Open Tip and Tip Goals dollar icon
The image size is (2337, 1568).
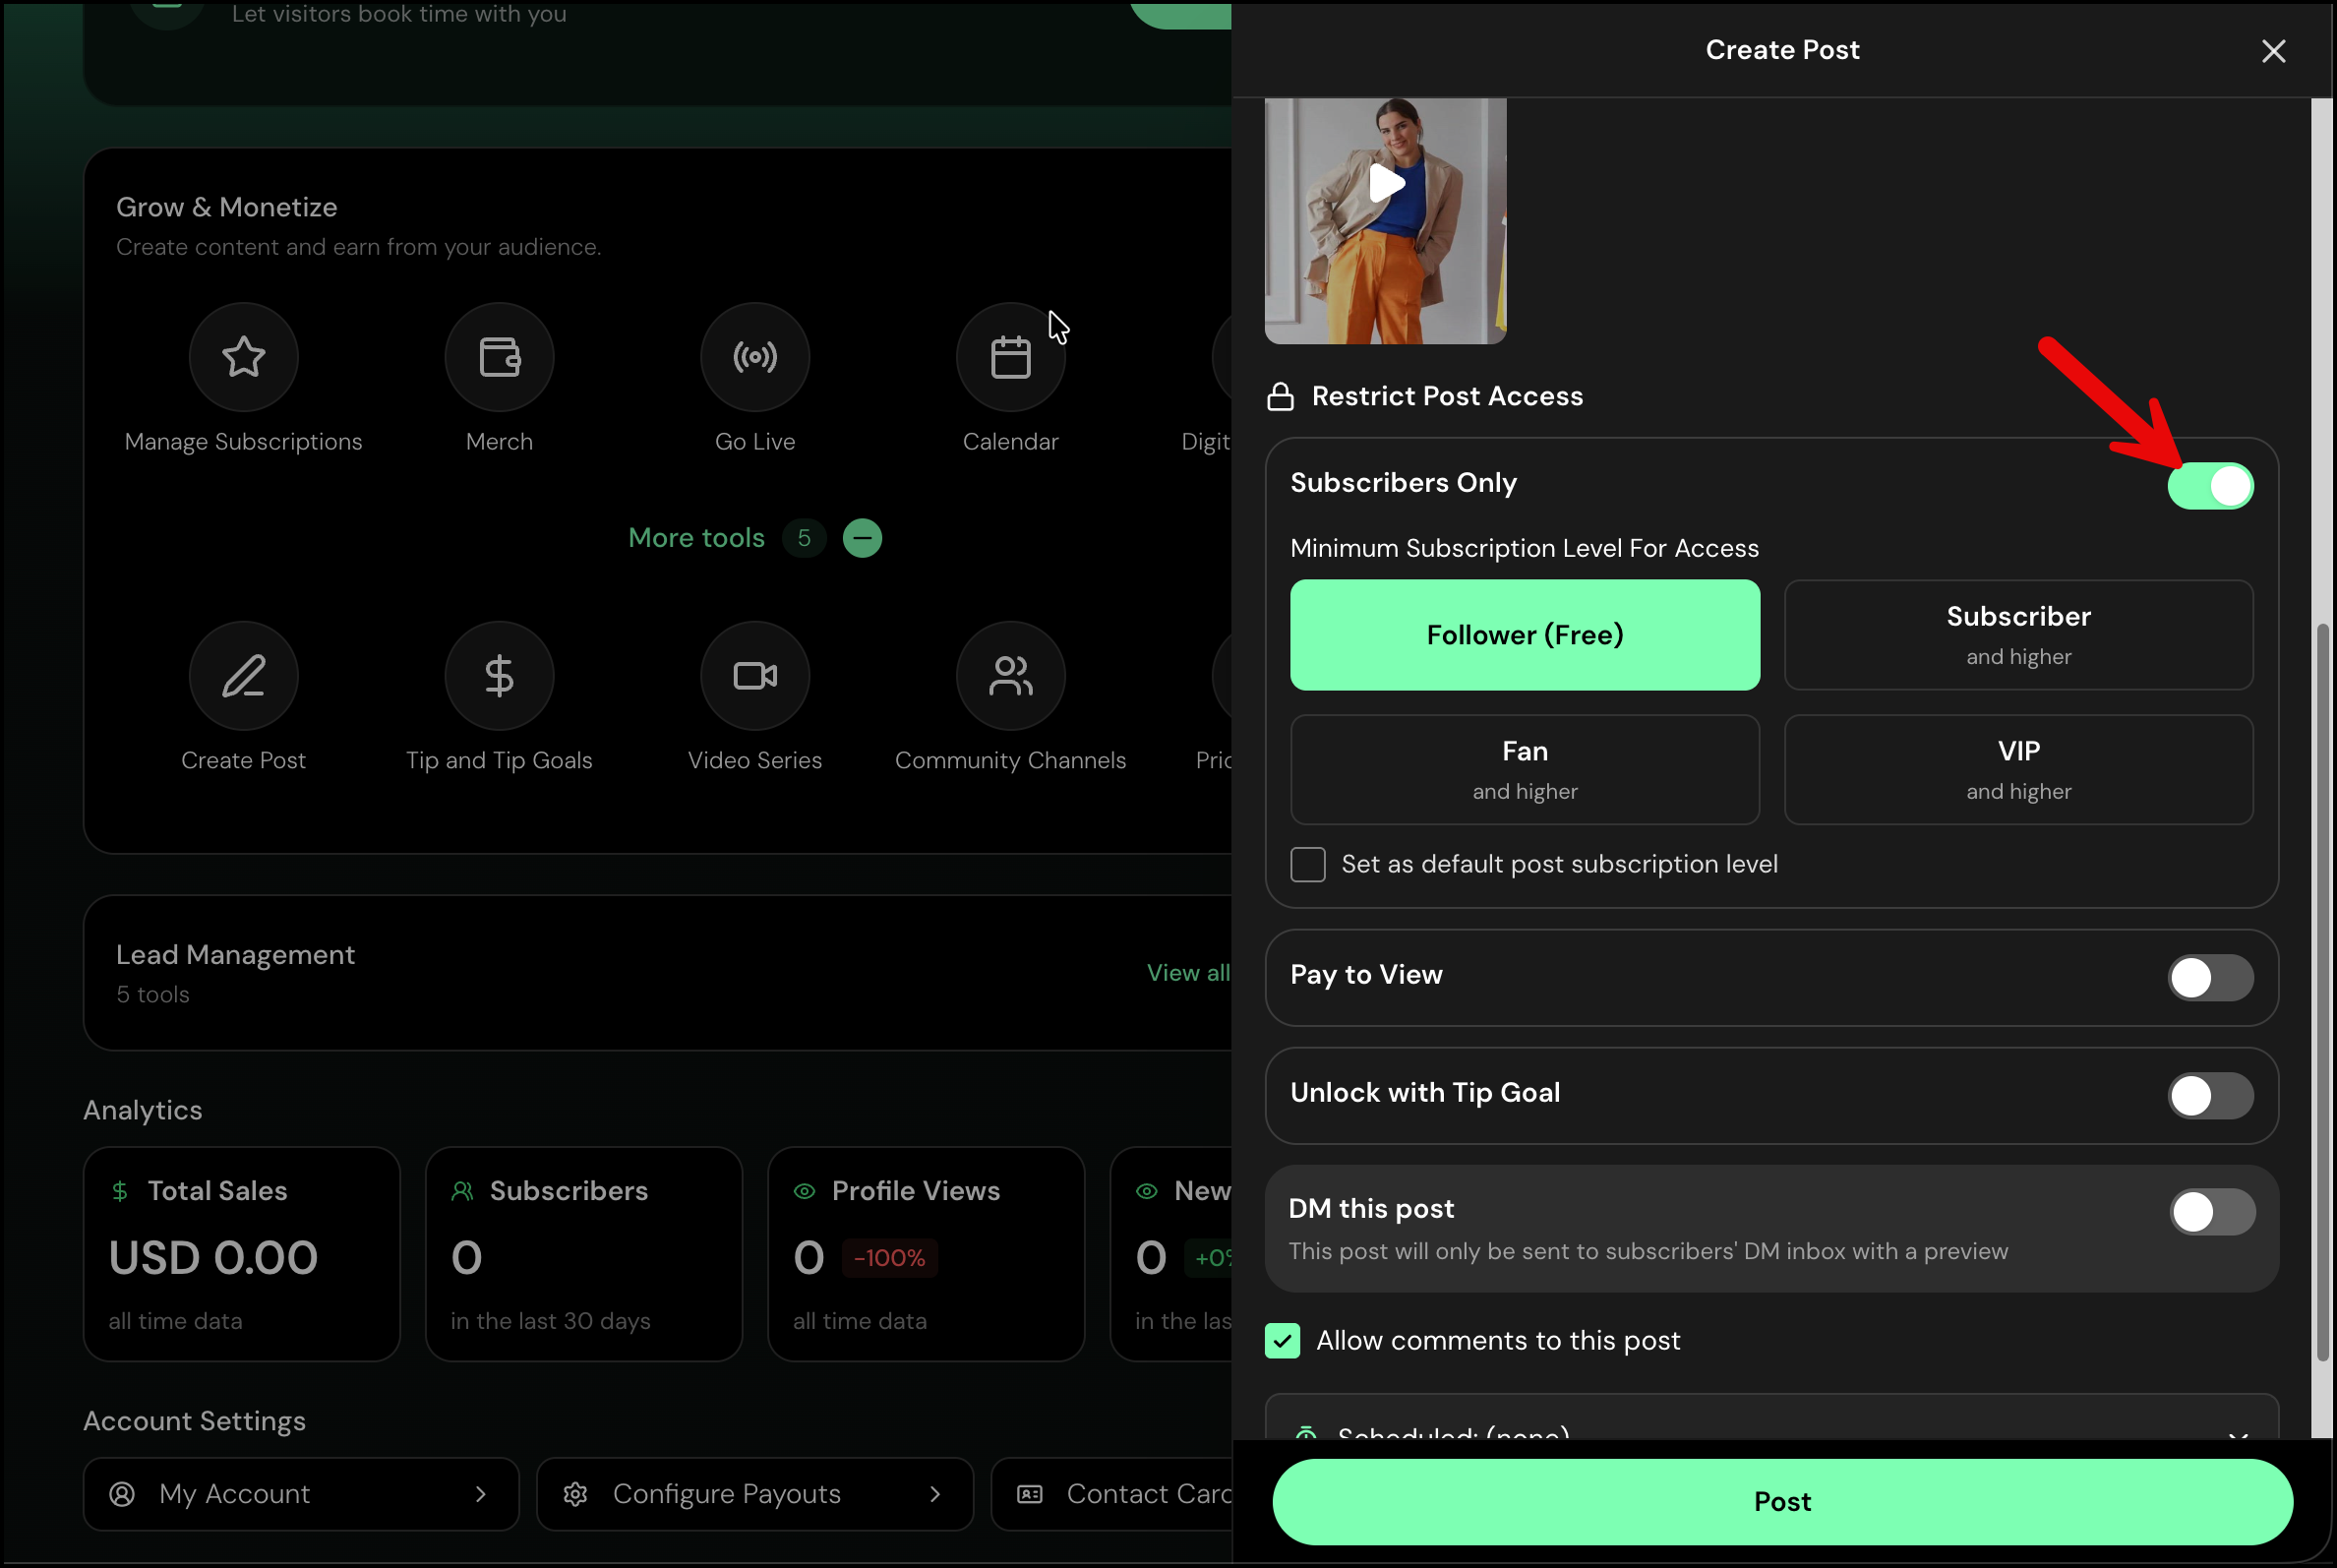(x=499, y=676)
